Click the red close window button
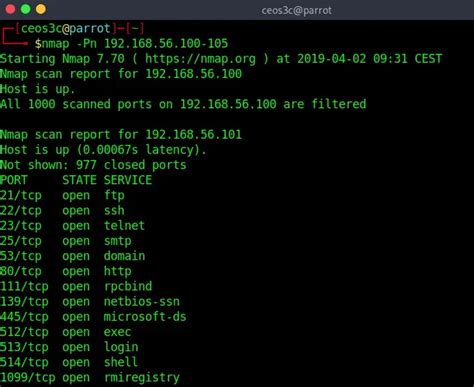This screenshot has height=387, width=474. point(10,9)
